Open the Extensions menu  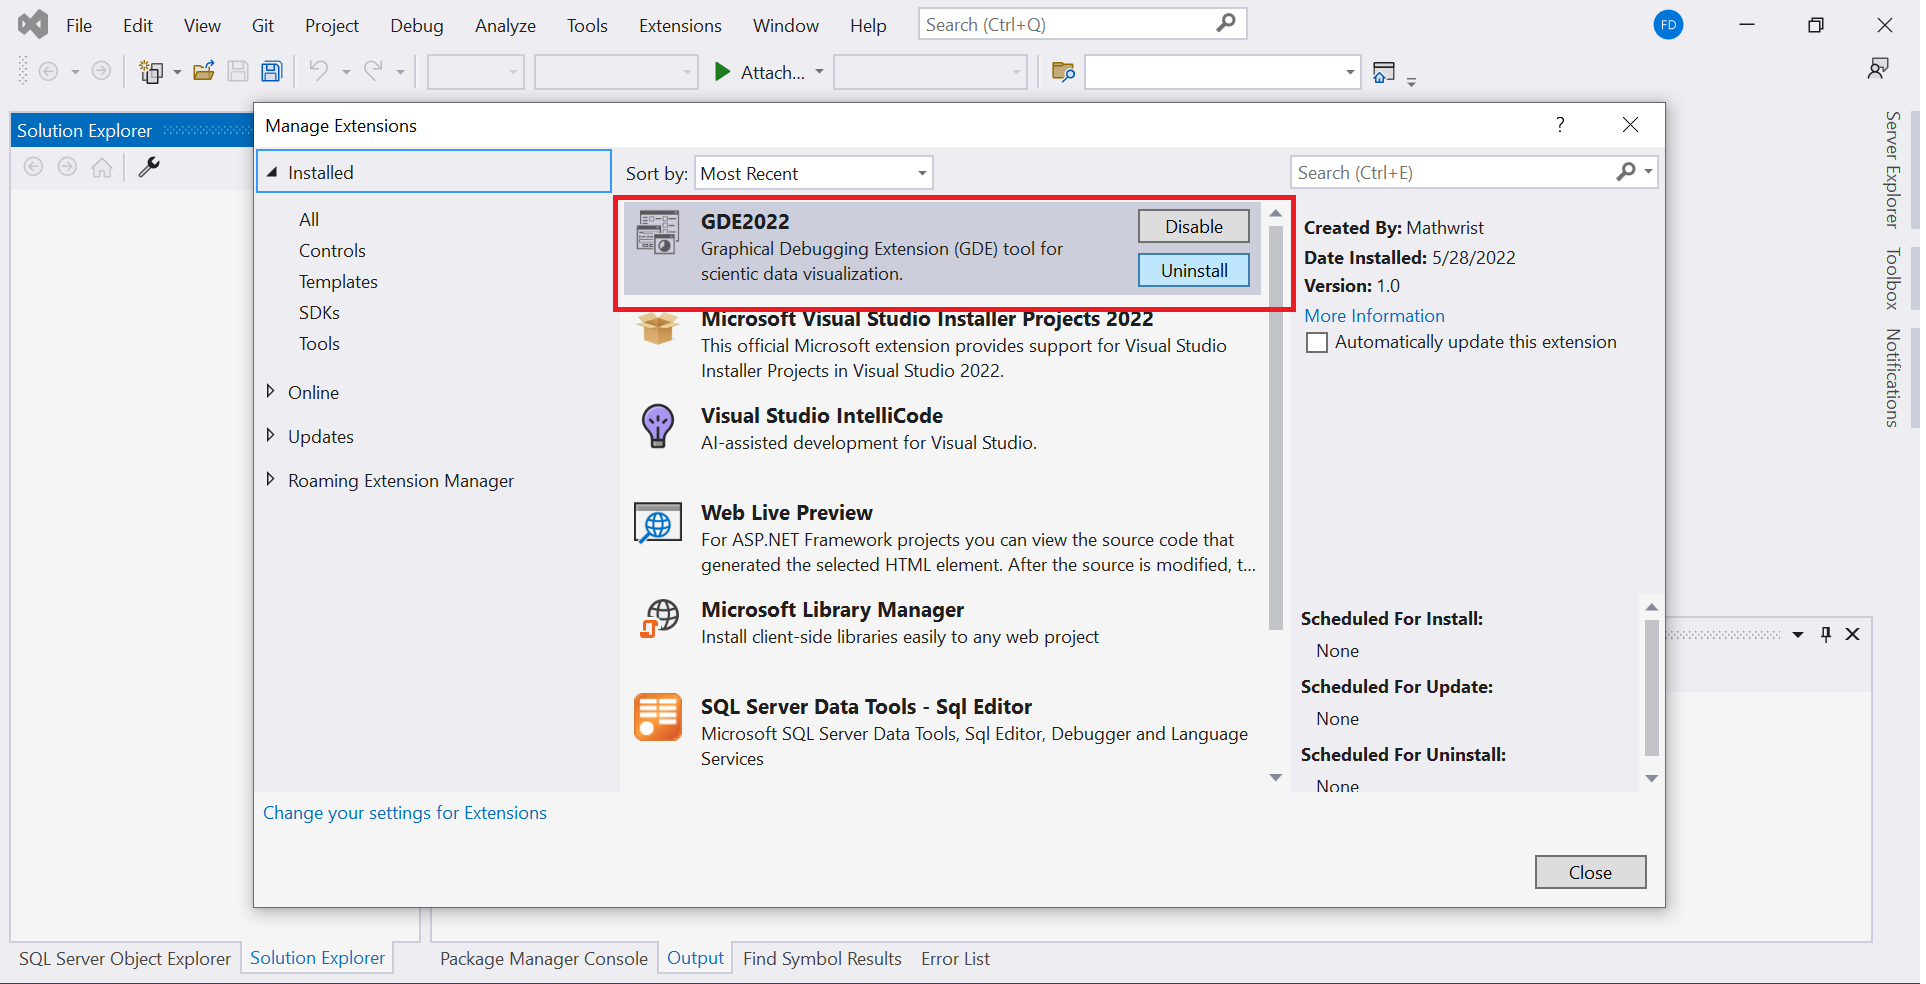coord(680,26)
